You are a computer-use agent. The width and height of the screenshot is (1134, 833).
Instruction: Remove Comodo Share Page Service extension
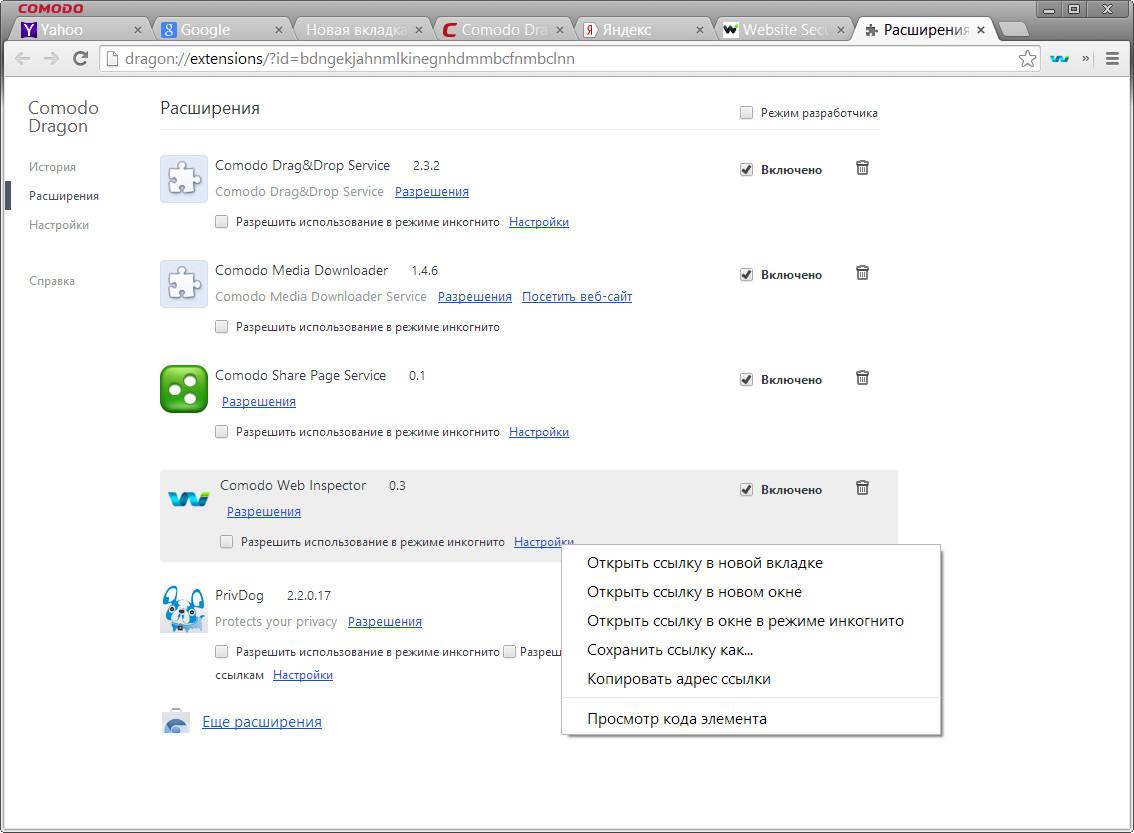[862, 377]
